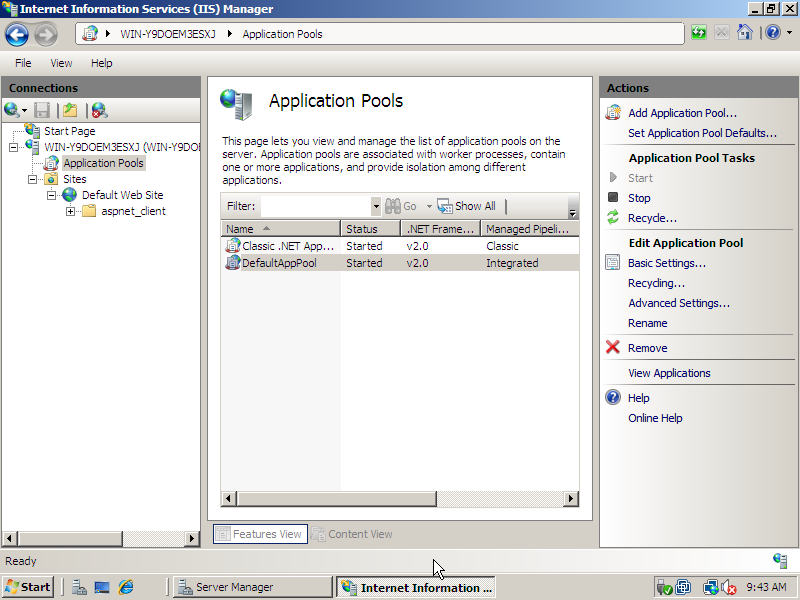Switch to the Server Manager taskbar button

coord(252,587)
